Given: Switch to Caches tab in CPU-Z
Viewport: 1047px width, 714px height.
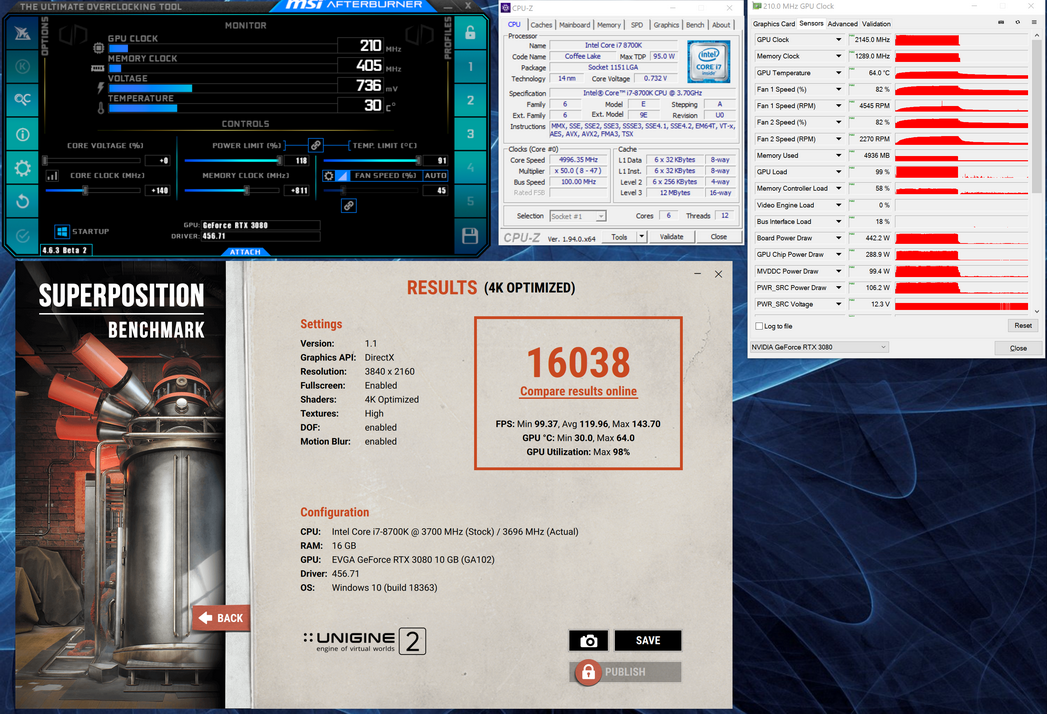Looking at the screenshot, I should pos(542,25).
